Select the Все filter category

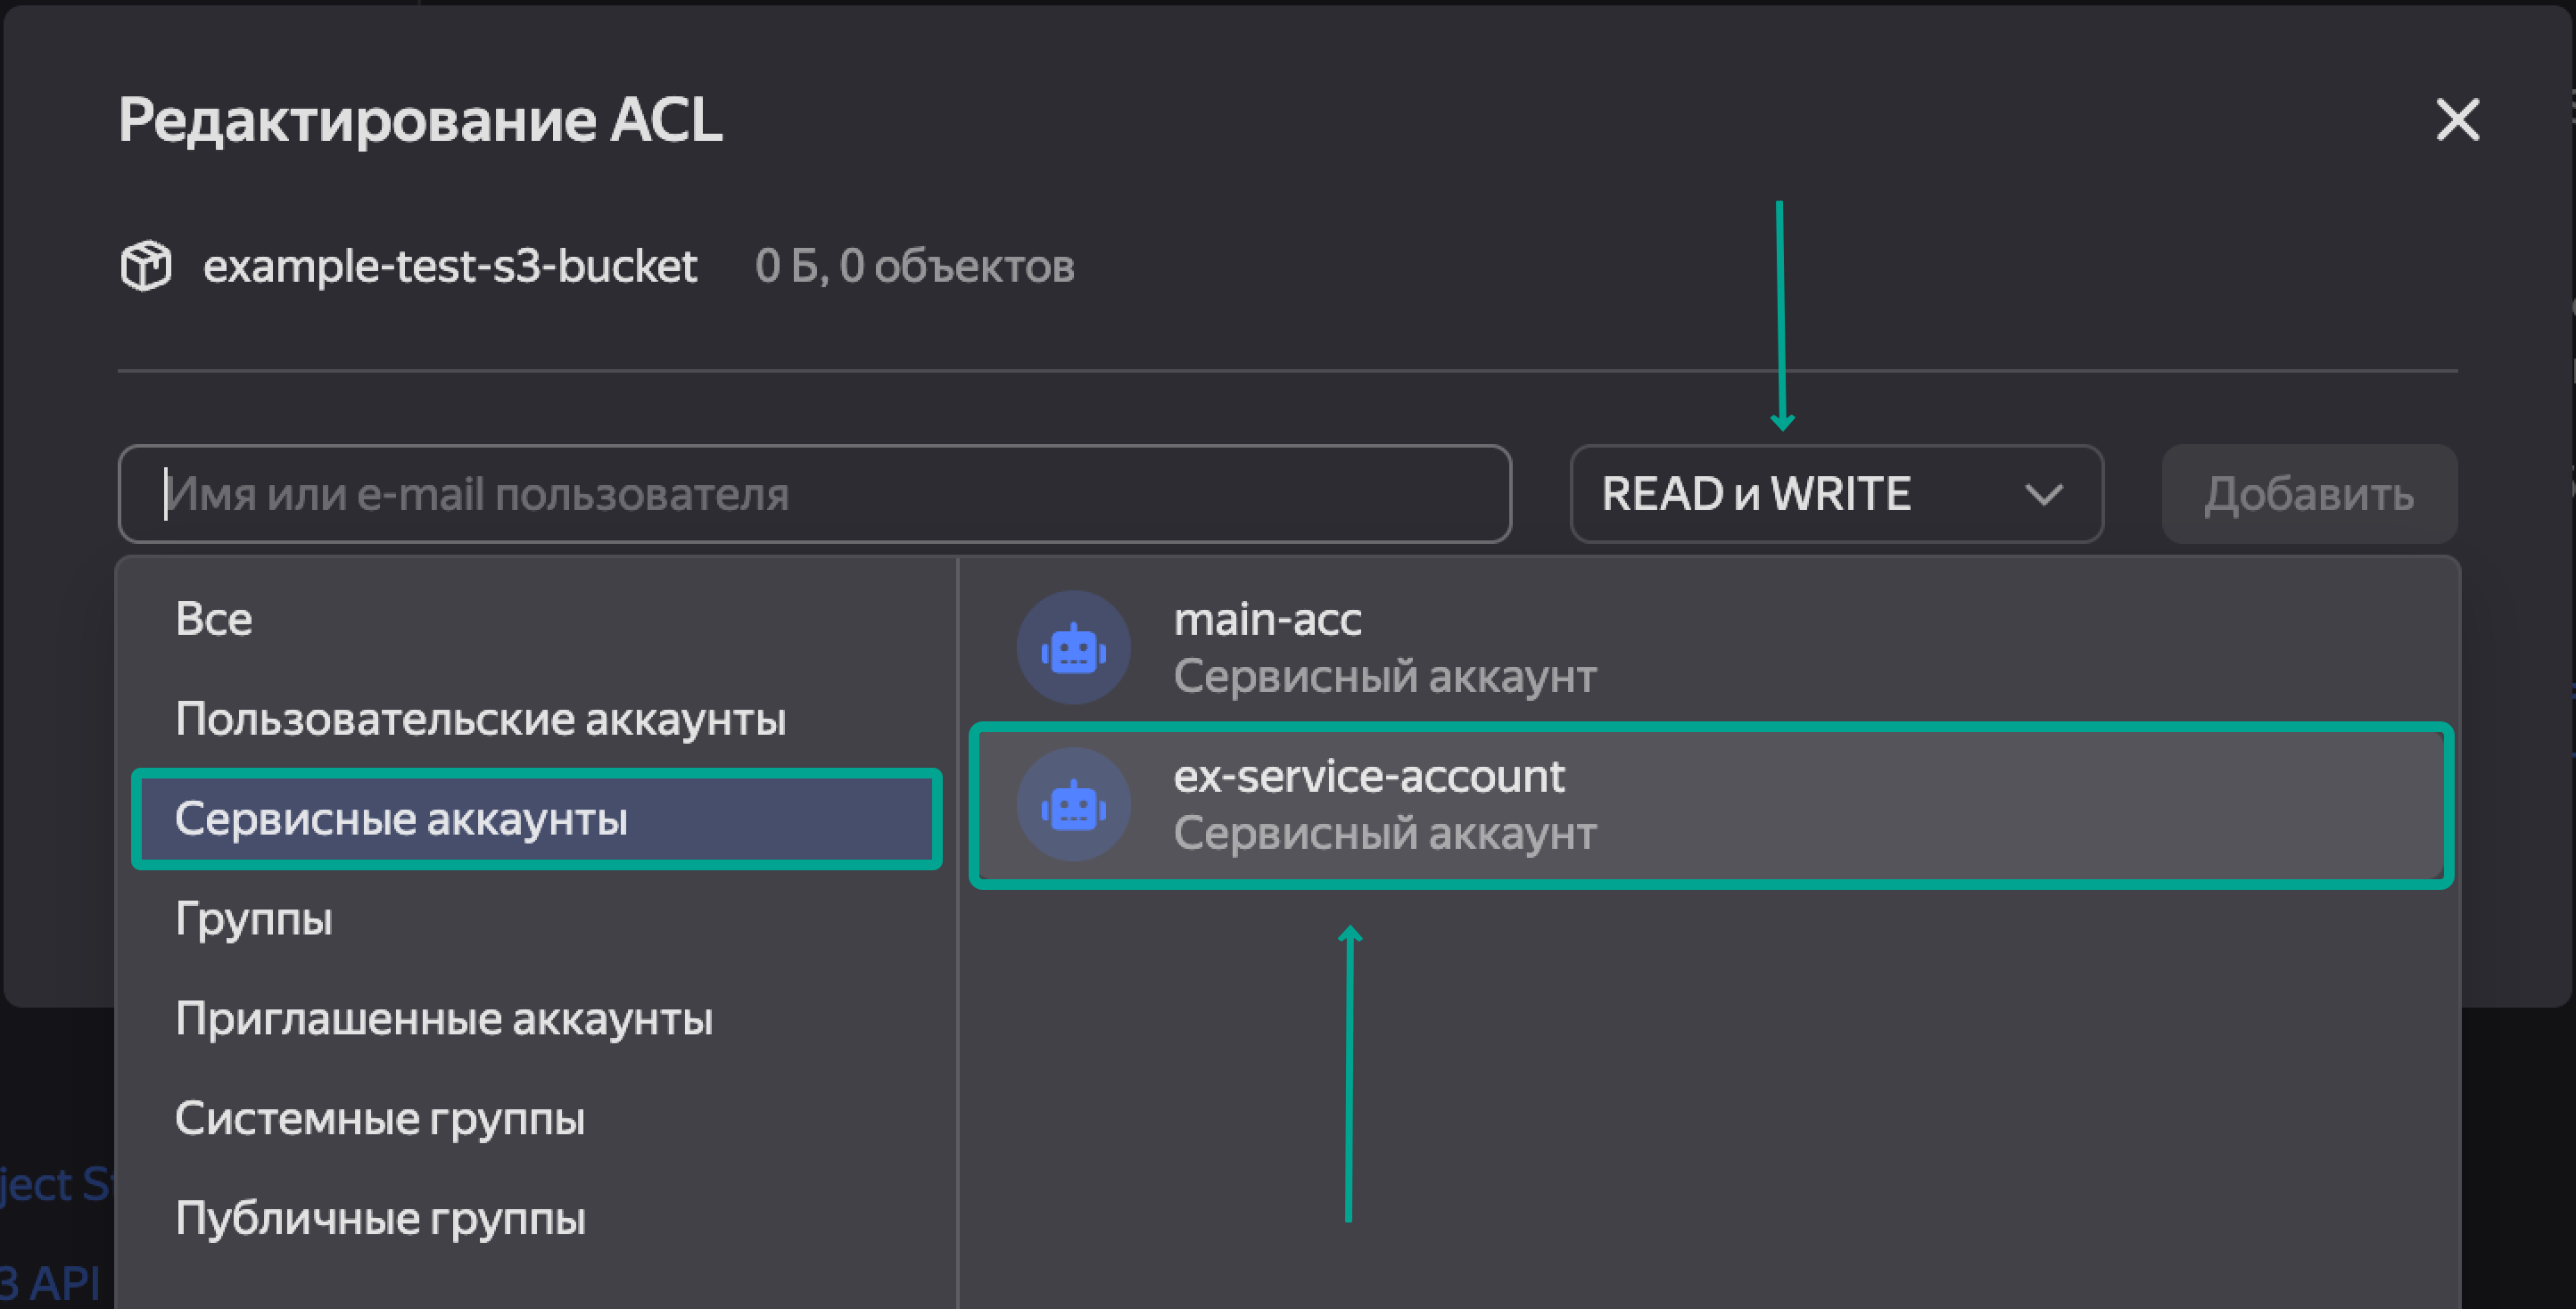[214, 619]
